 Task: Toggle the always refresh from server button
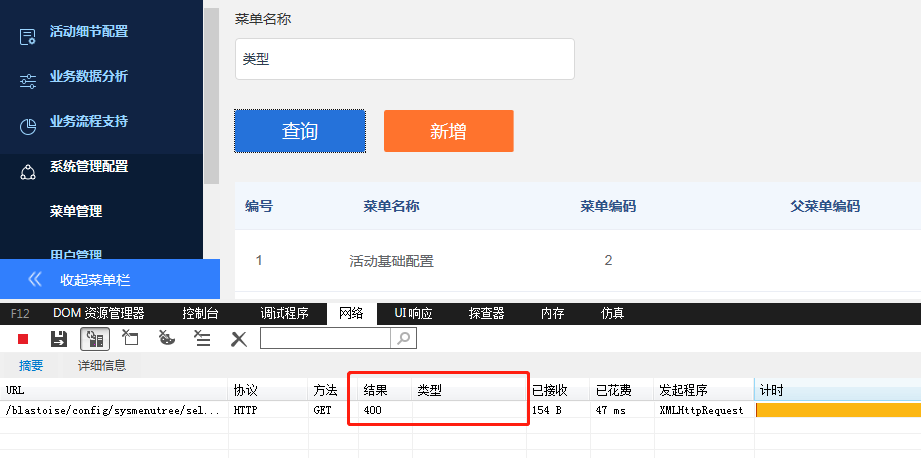click(x=94, y=339)
